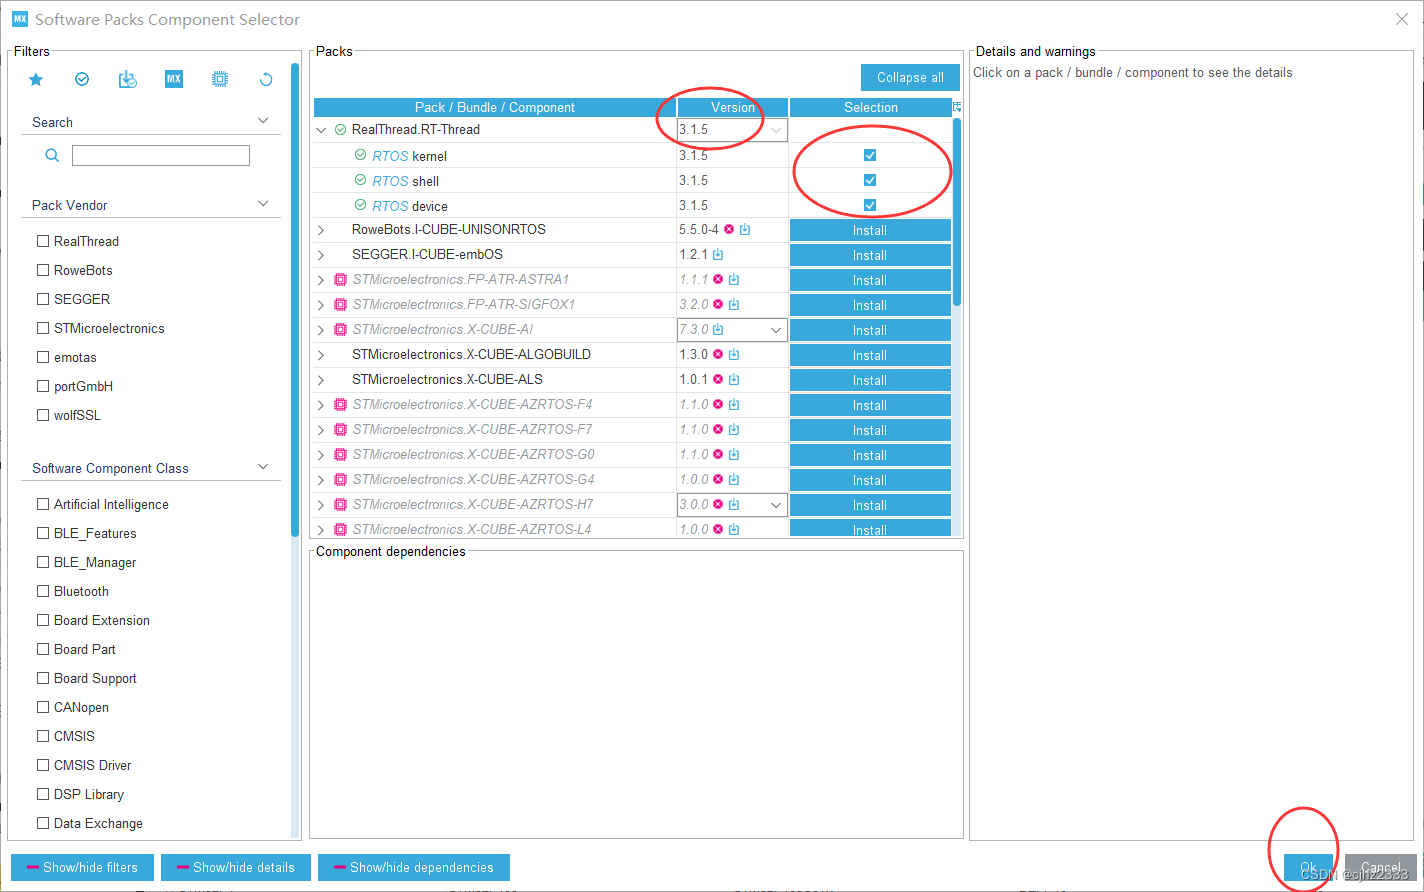Click the download icon on SEGGER.I-CUBE-embOS row
Image resolution: width=1424 pixels, height=892 pixels.
point(718,254)
